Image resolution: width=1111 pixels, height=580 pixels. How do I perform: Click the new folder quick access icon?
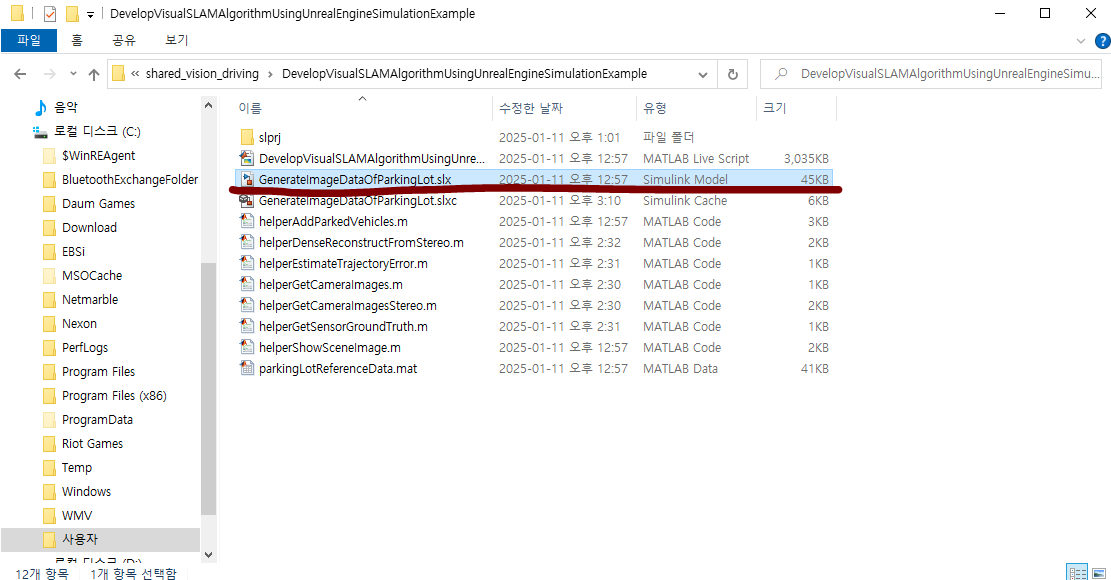[72, 13]
